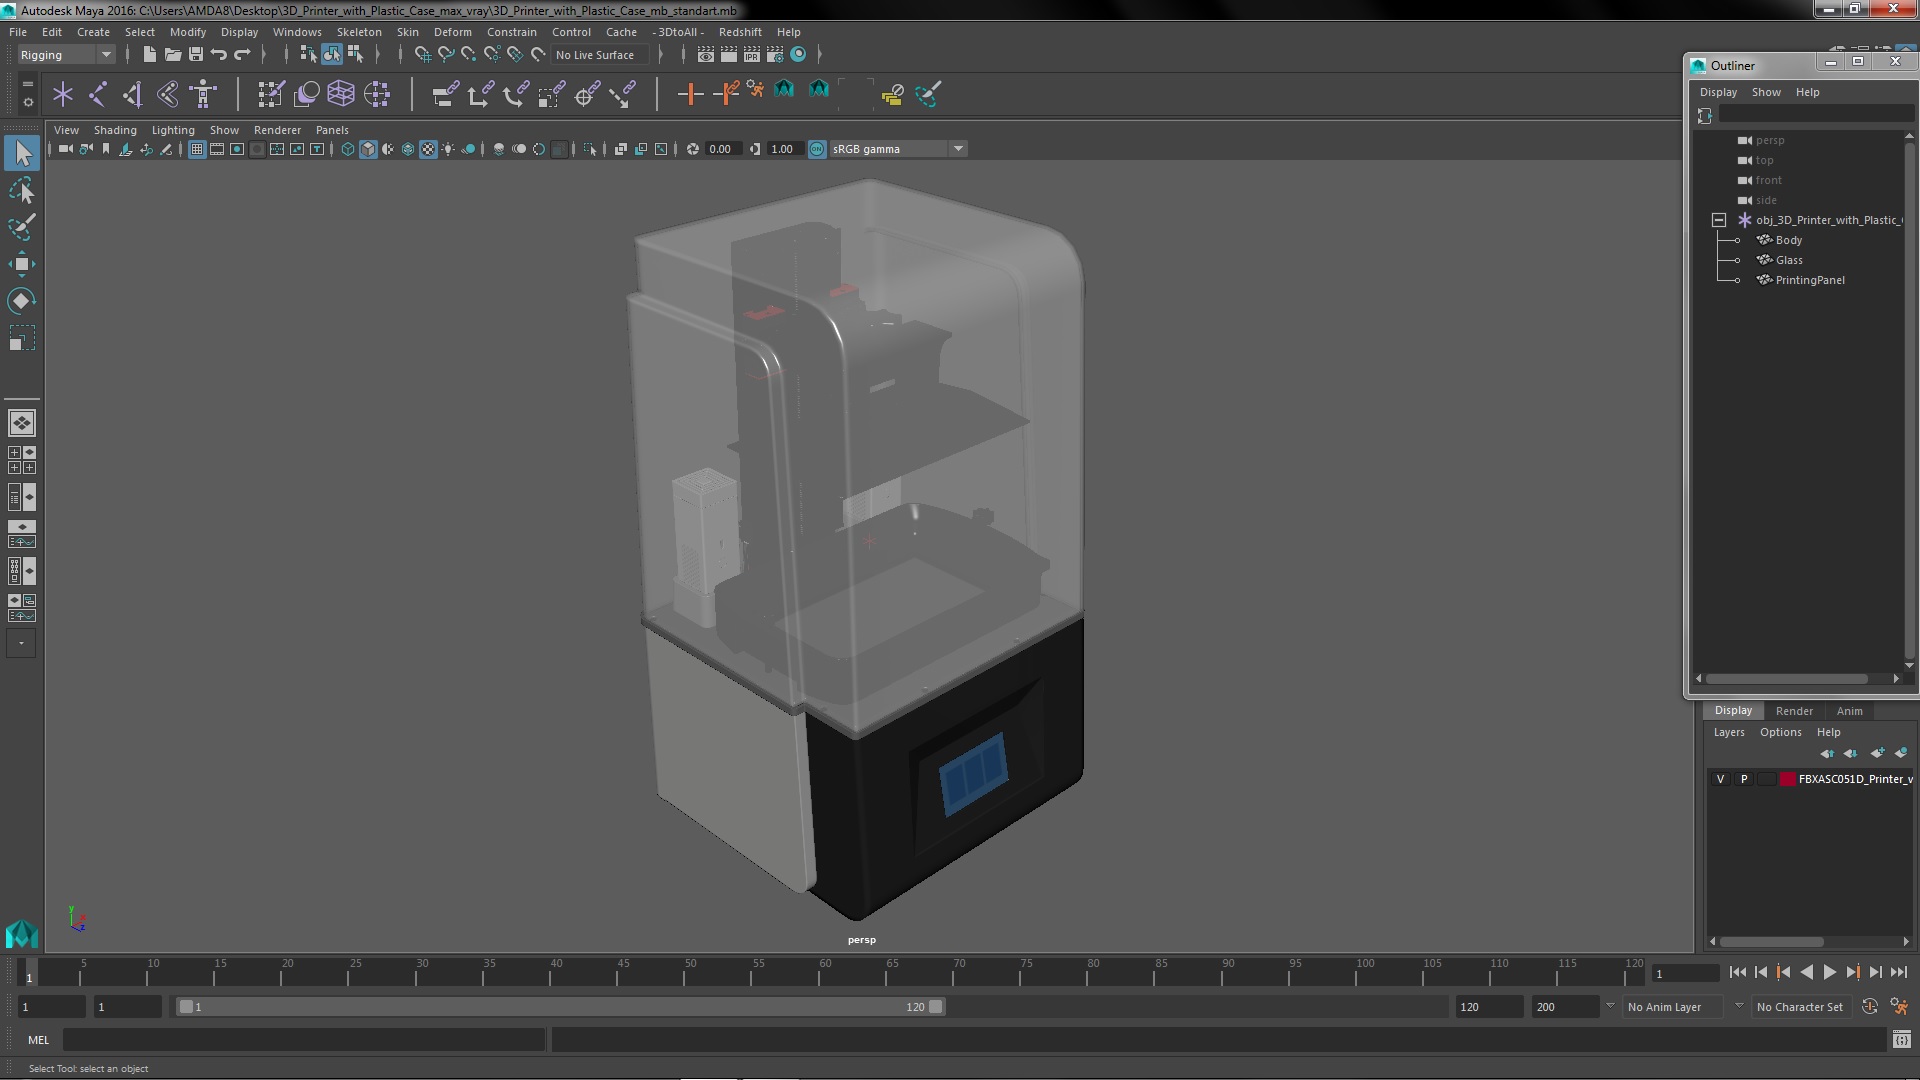Viewport: 1920px width, 1080px height.
Task: Open the Maya logo home icon
Action: tap(21, 934)
